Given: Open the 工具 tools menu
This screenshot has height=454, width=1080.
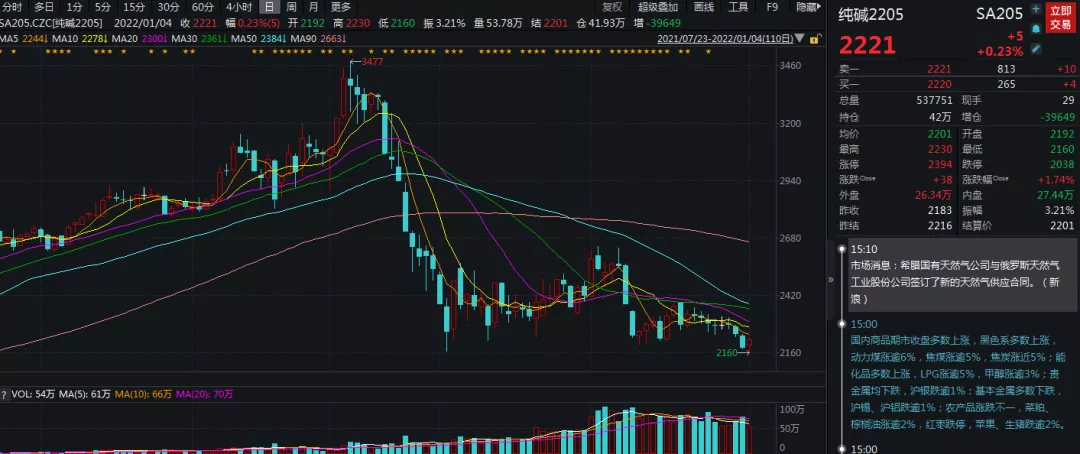Looking at the screenshot, I should pos(738,7).
